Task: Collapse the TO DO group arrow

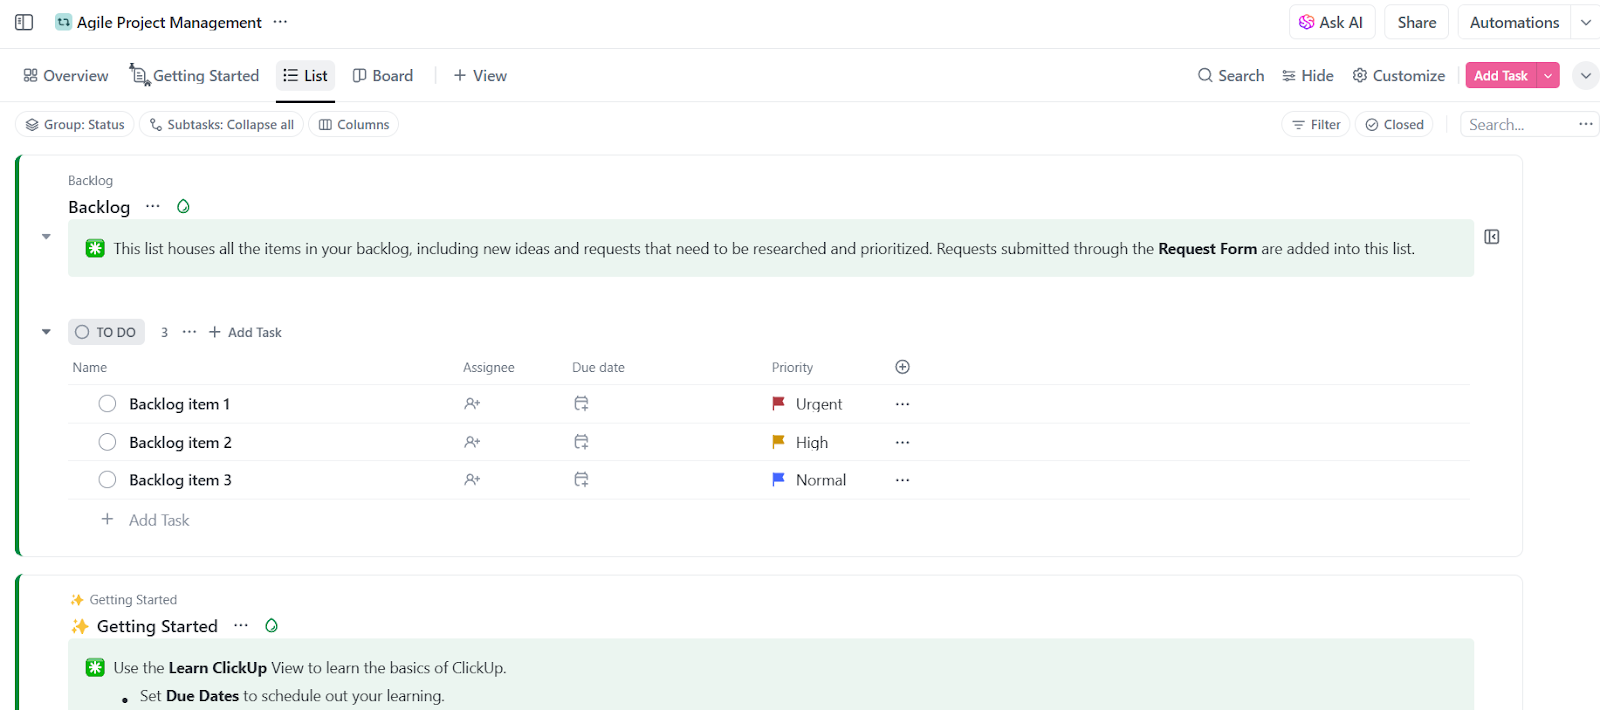Action: point(46,332)
